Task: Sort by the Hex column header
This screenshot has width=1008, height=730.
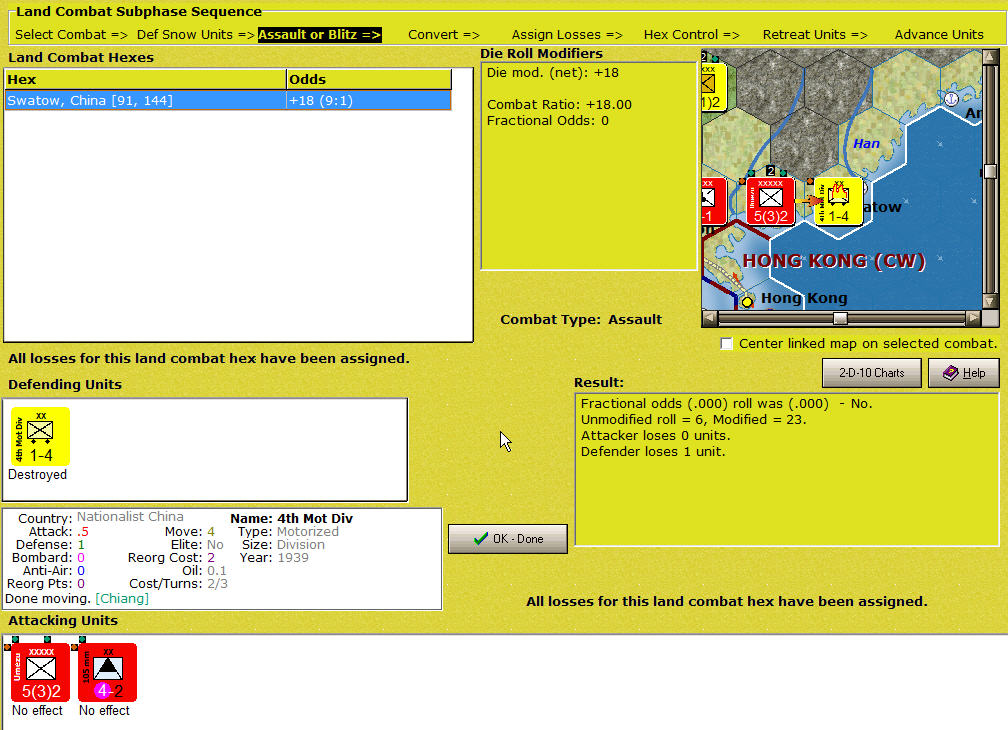Action: tap(145, 79)
